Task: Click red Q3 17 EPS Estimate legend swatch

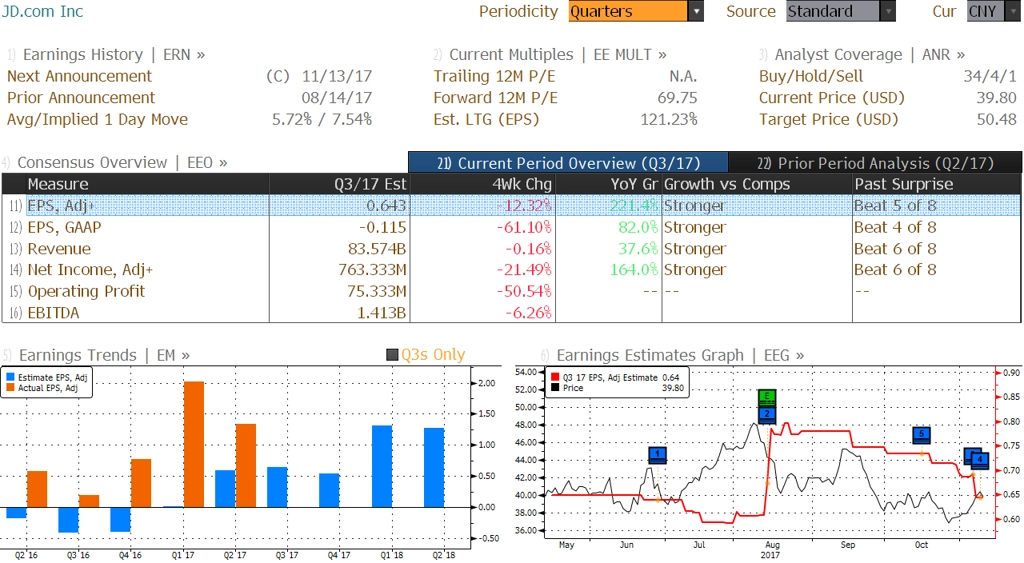Action: [x=555, y=378]
